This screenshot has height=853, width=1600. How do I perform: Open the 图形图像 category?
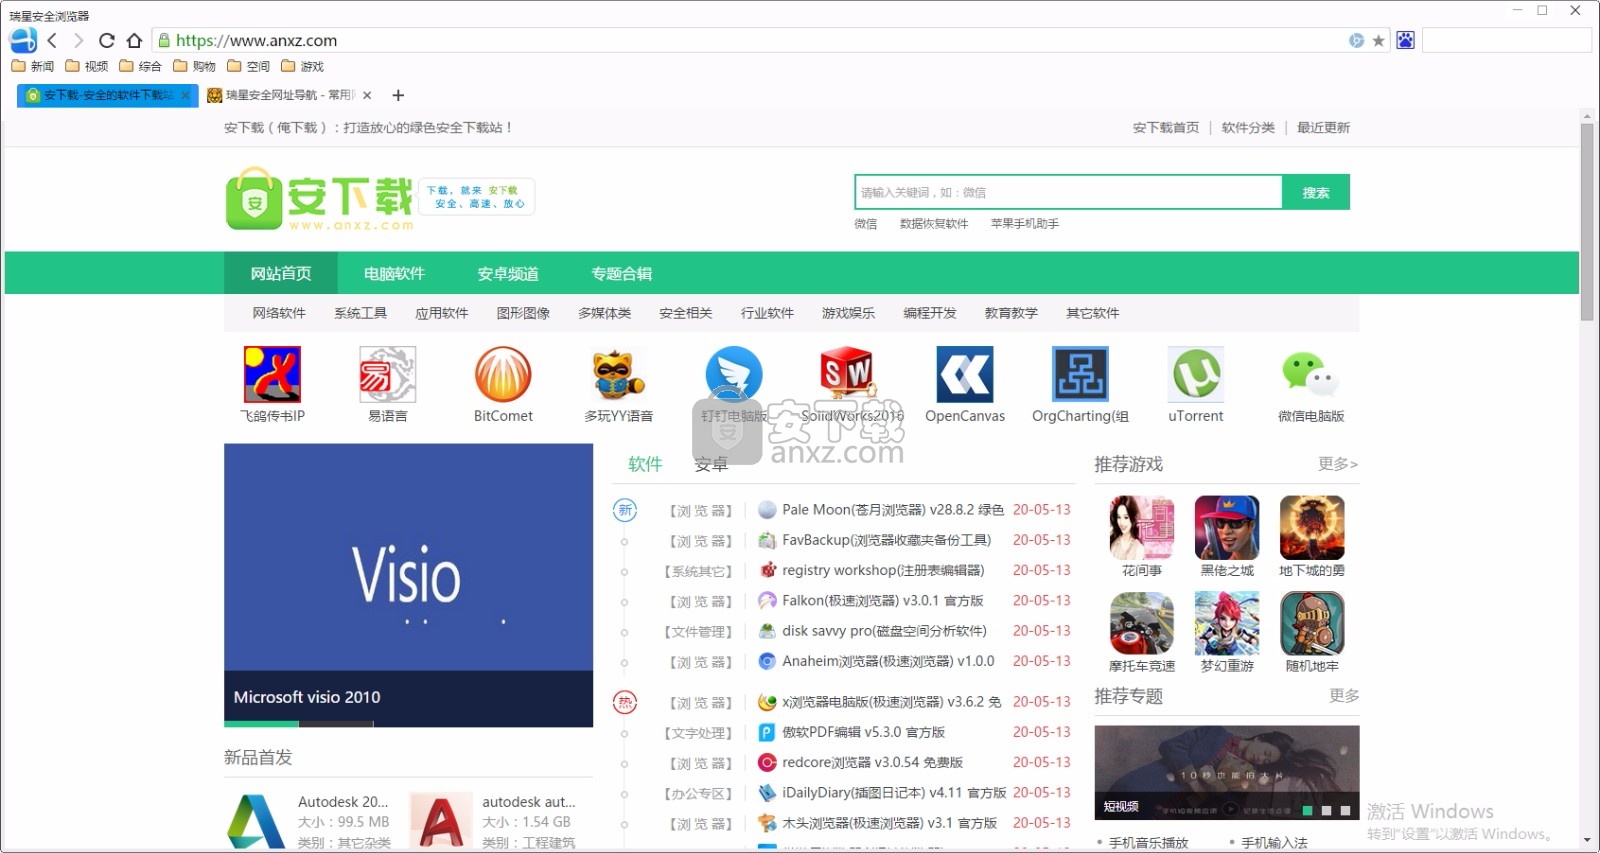523,313
